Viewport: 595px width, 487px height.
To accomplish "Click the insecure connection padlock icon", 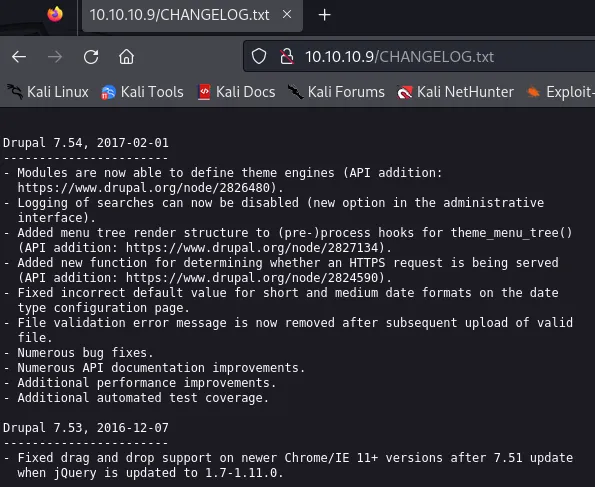I will [287, 57].
